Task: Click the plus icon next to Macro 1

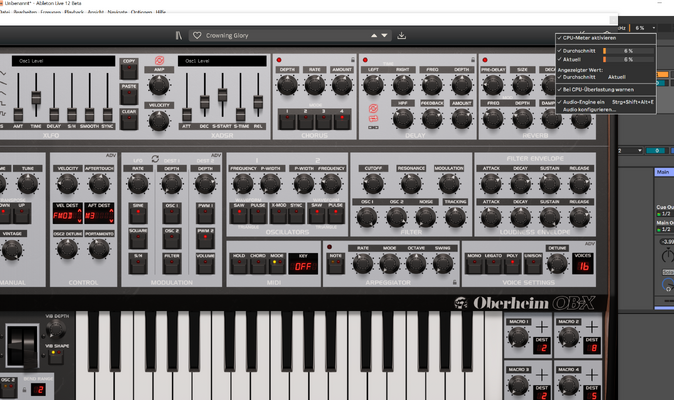Action: click(542, 327)
